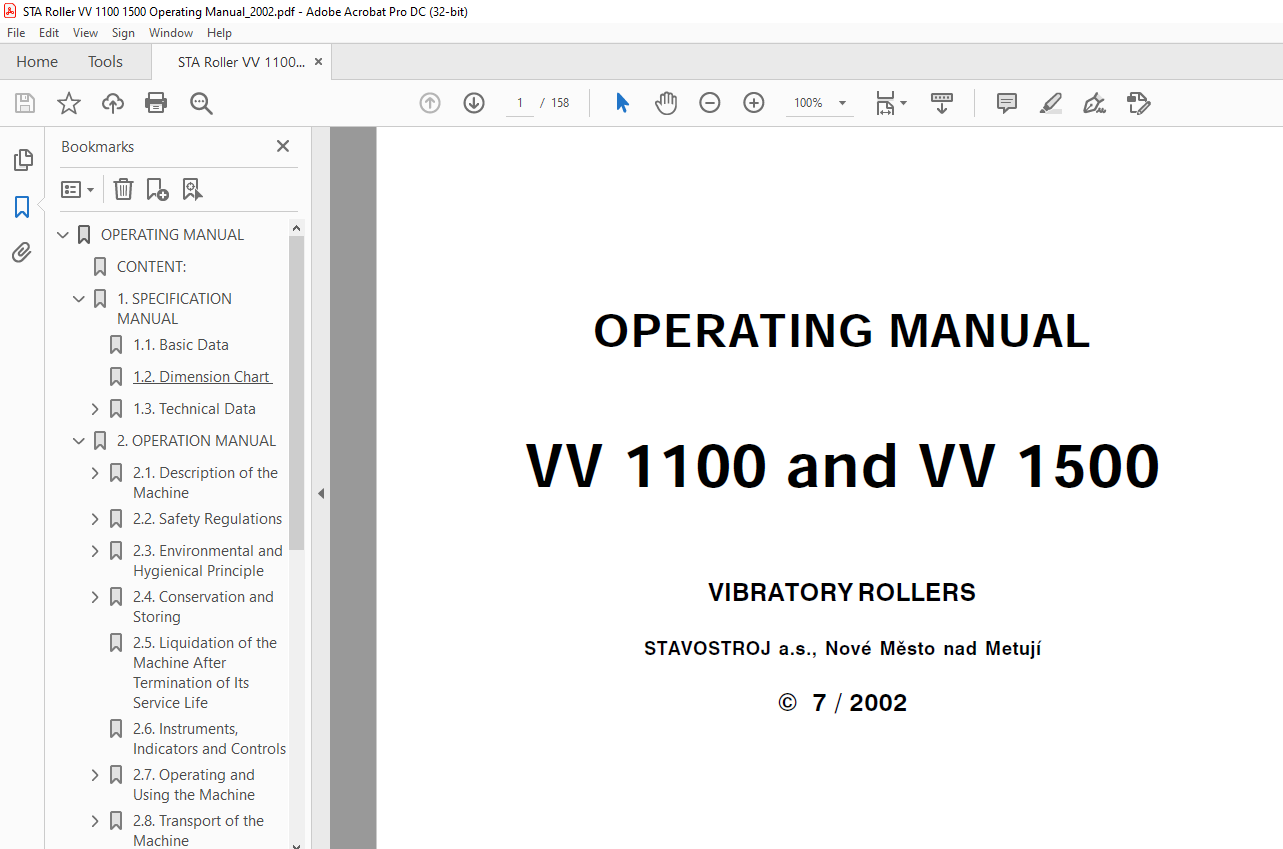Click the find current bookmark icon
This screenshot has width=1283, height=849.
(192, 189)
